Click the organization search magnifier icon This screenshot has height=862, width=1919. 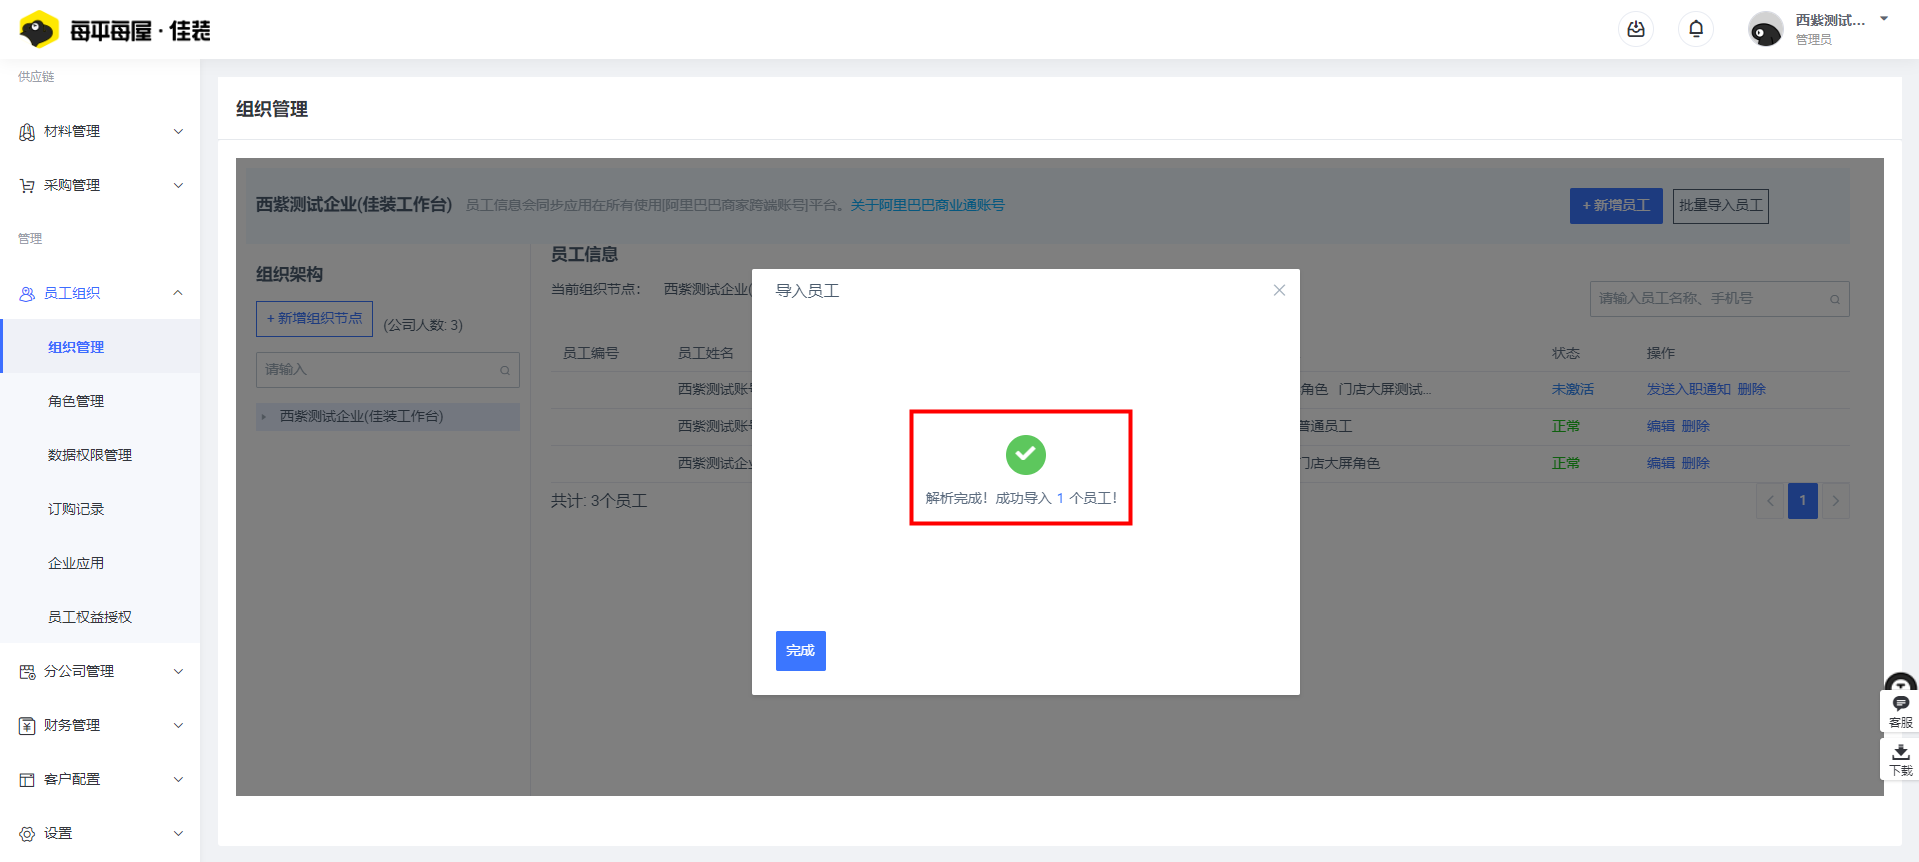tap(505, 370)
